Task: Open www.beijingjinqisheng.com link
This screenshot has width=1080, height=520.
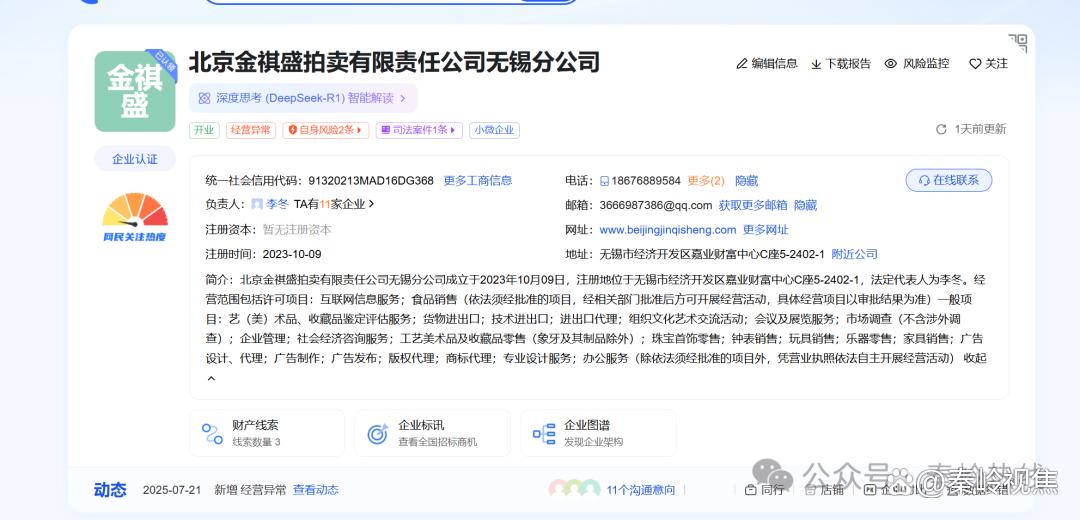Action: coord(668,229)
